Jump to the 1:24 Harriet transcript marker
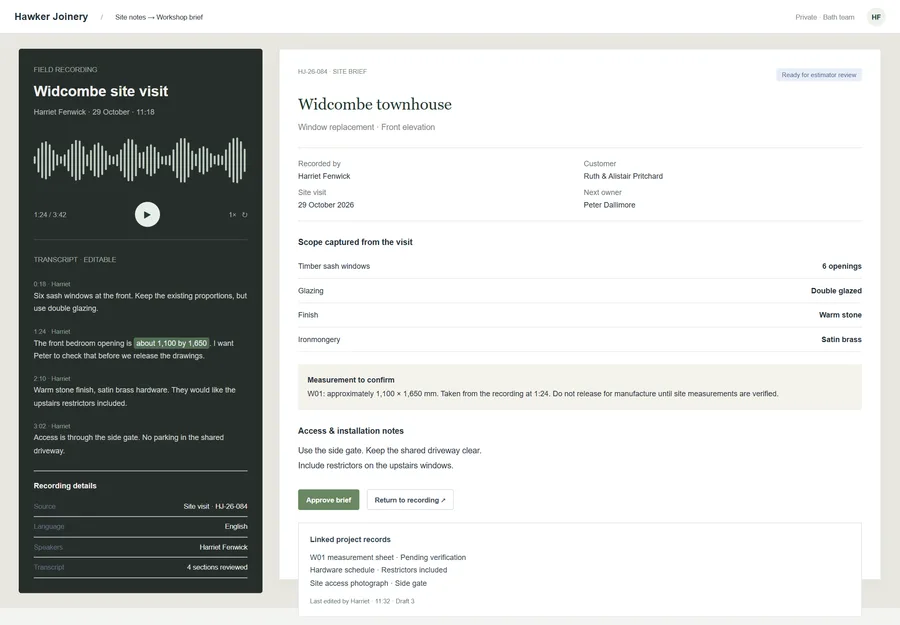900x625 pixels. click(52, 332)
